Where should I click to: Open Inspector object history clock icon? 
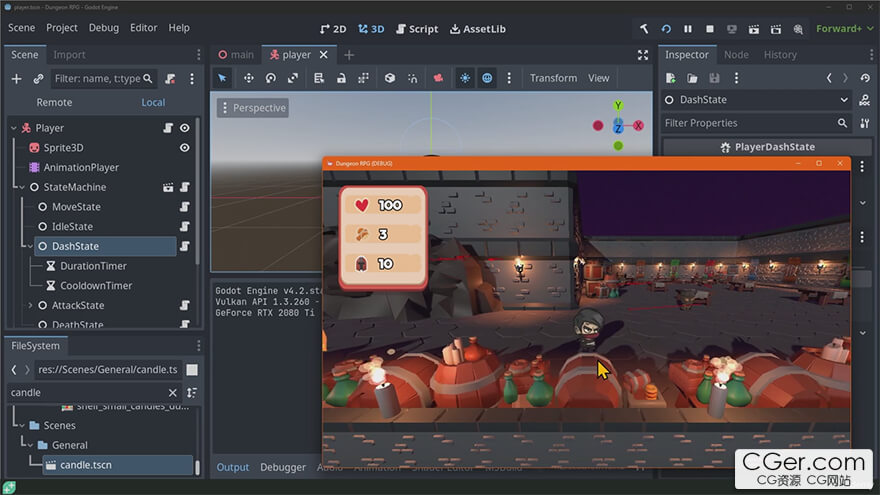(865, 78)
